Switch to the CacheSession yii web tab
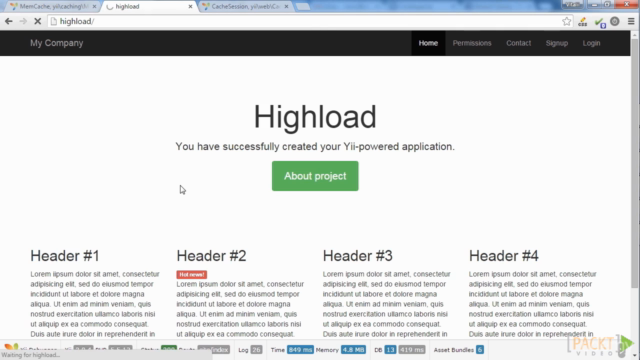This screenshot has width=640, height=360. tap(245, 7)
